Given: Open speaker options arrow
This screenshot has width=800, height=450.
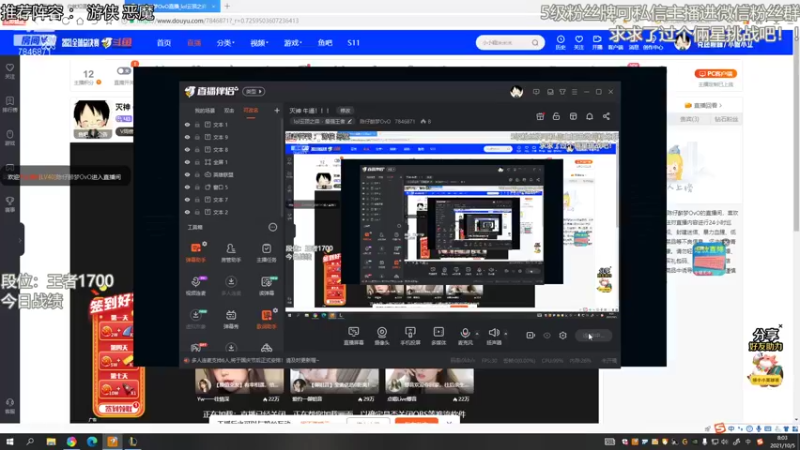Looking at the screenshot, I should (x=506, y=334).
